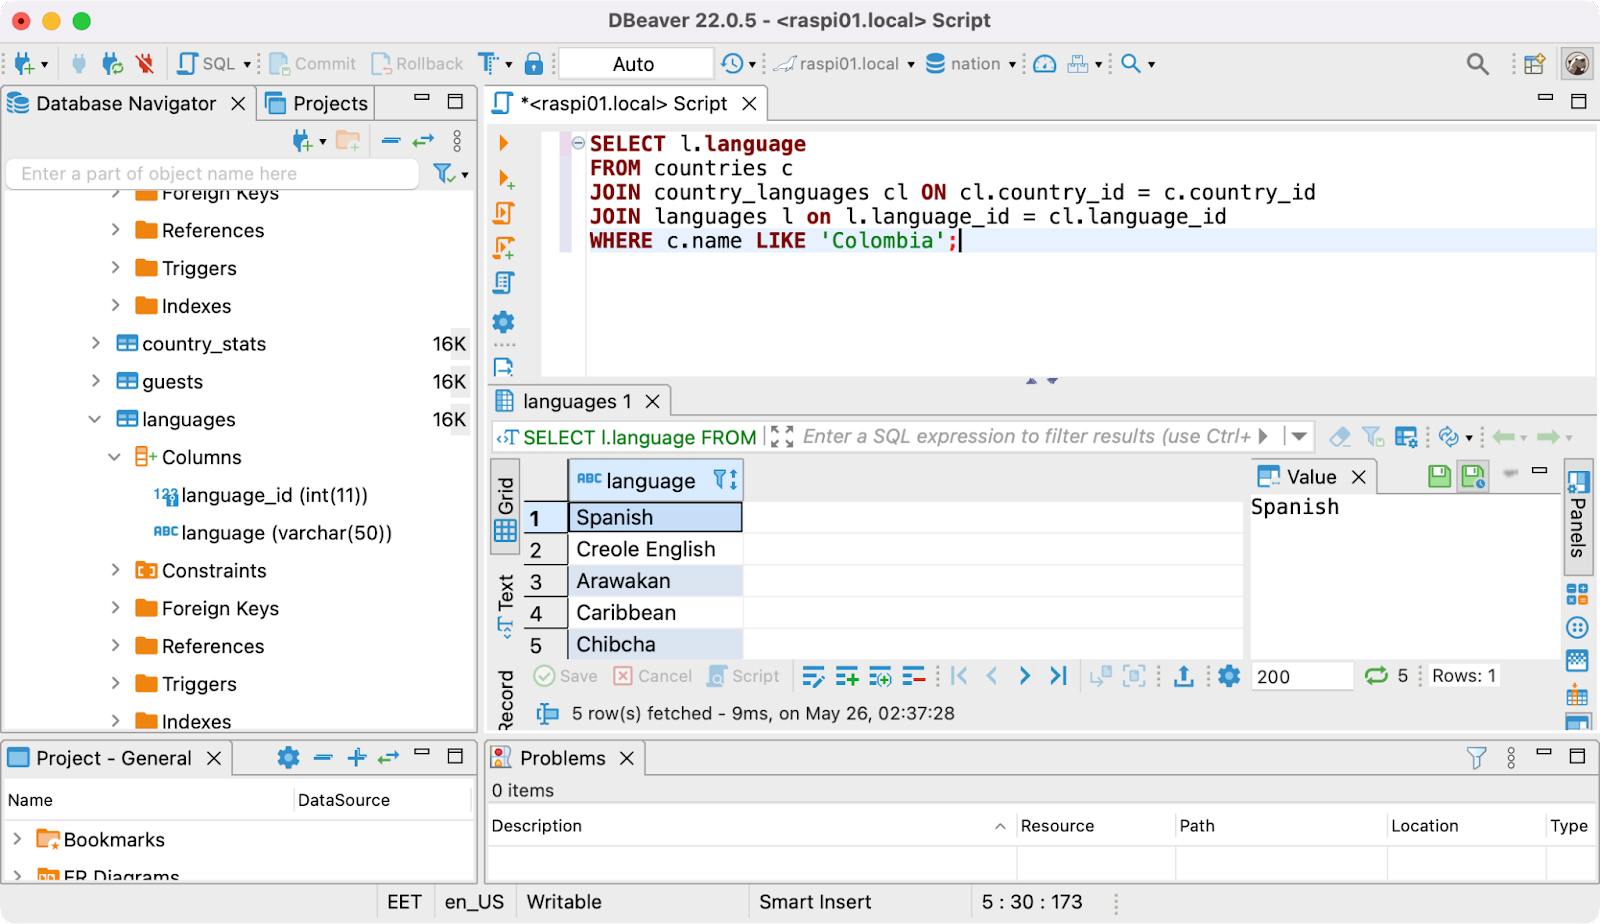Click the Execute SQL statement arrow icon
The width and height of the screenshot is (1600, 924).
click(x=504, y=144)
